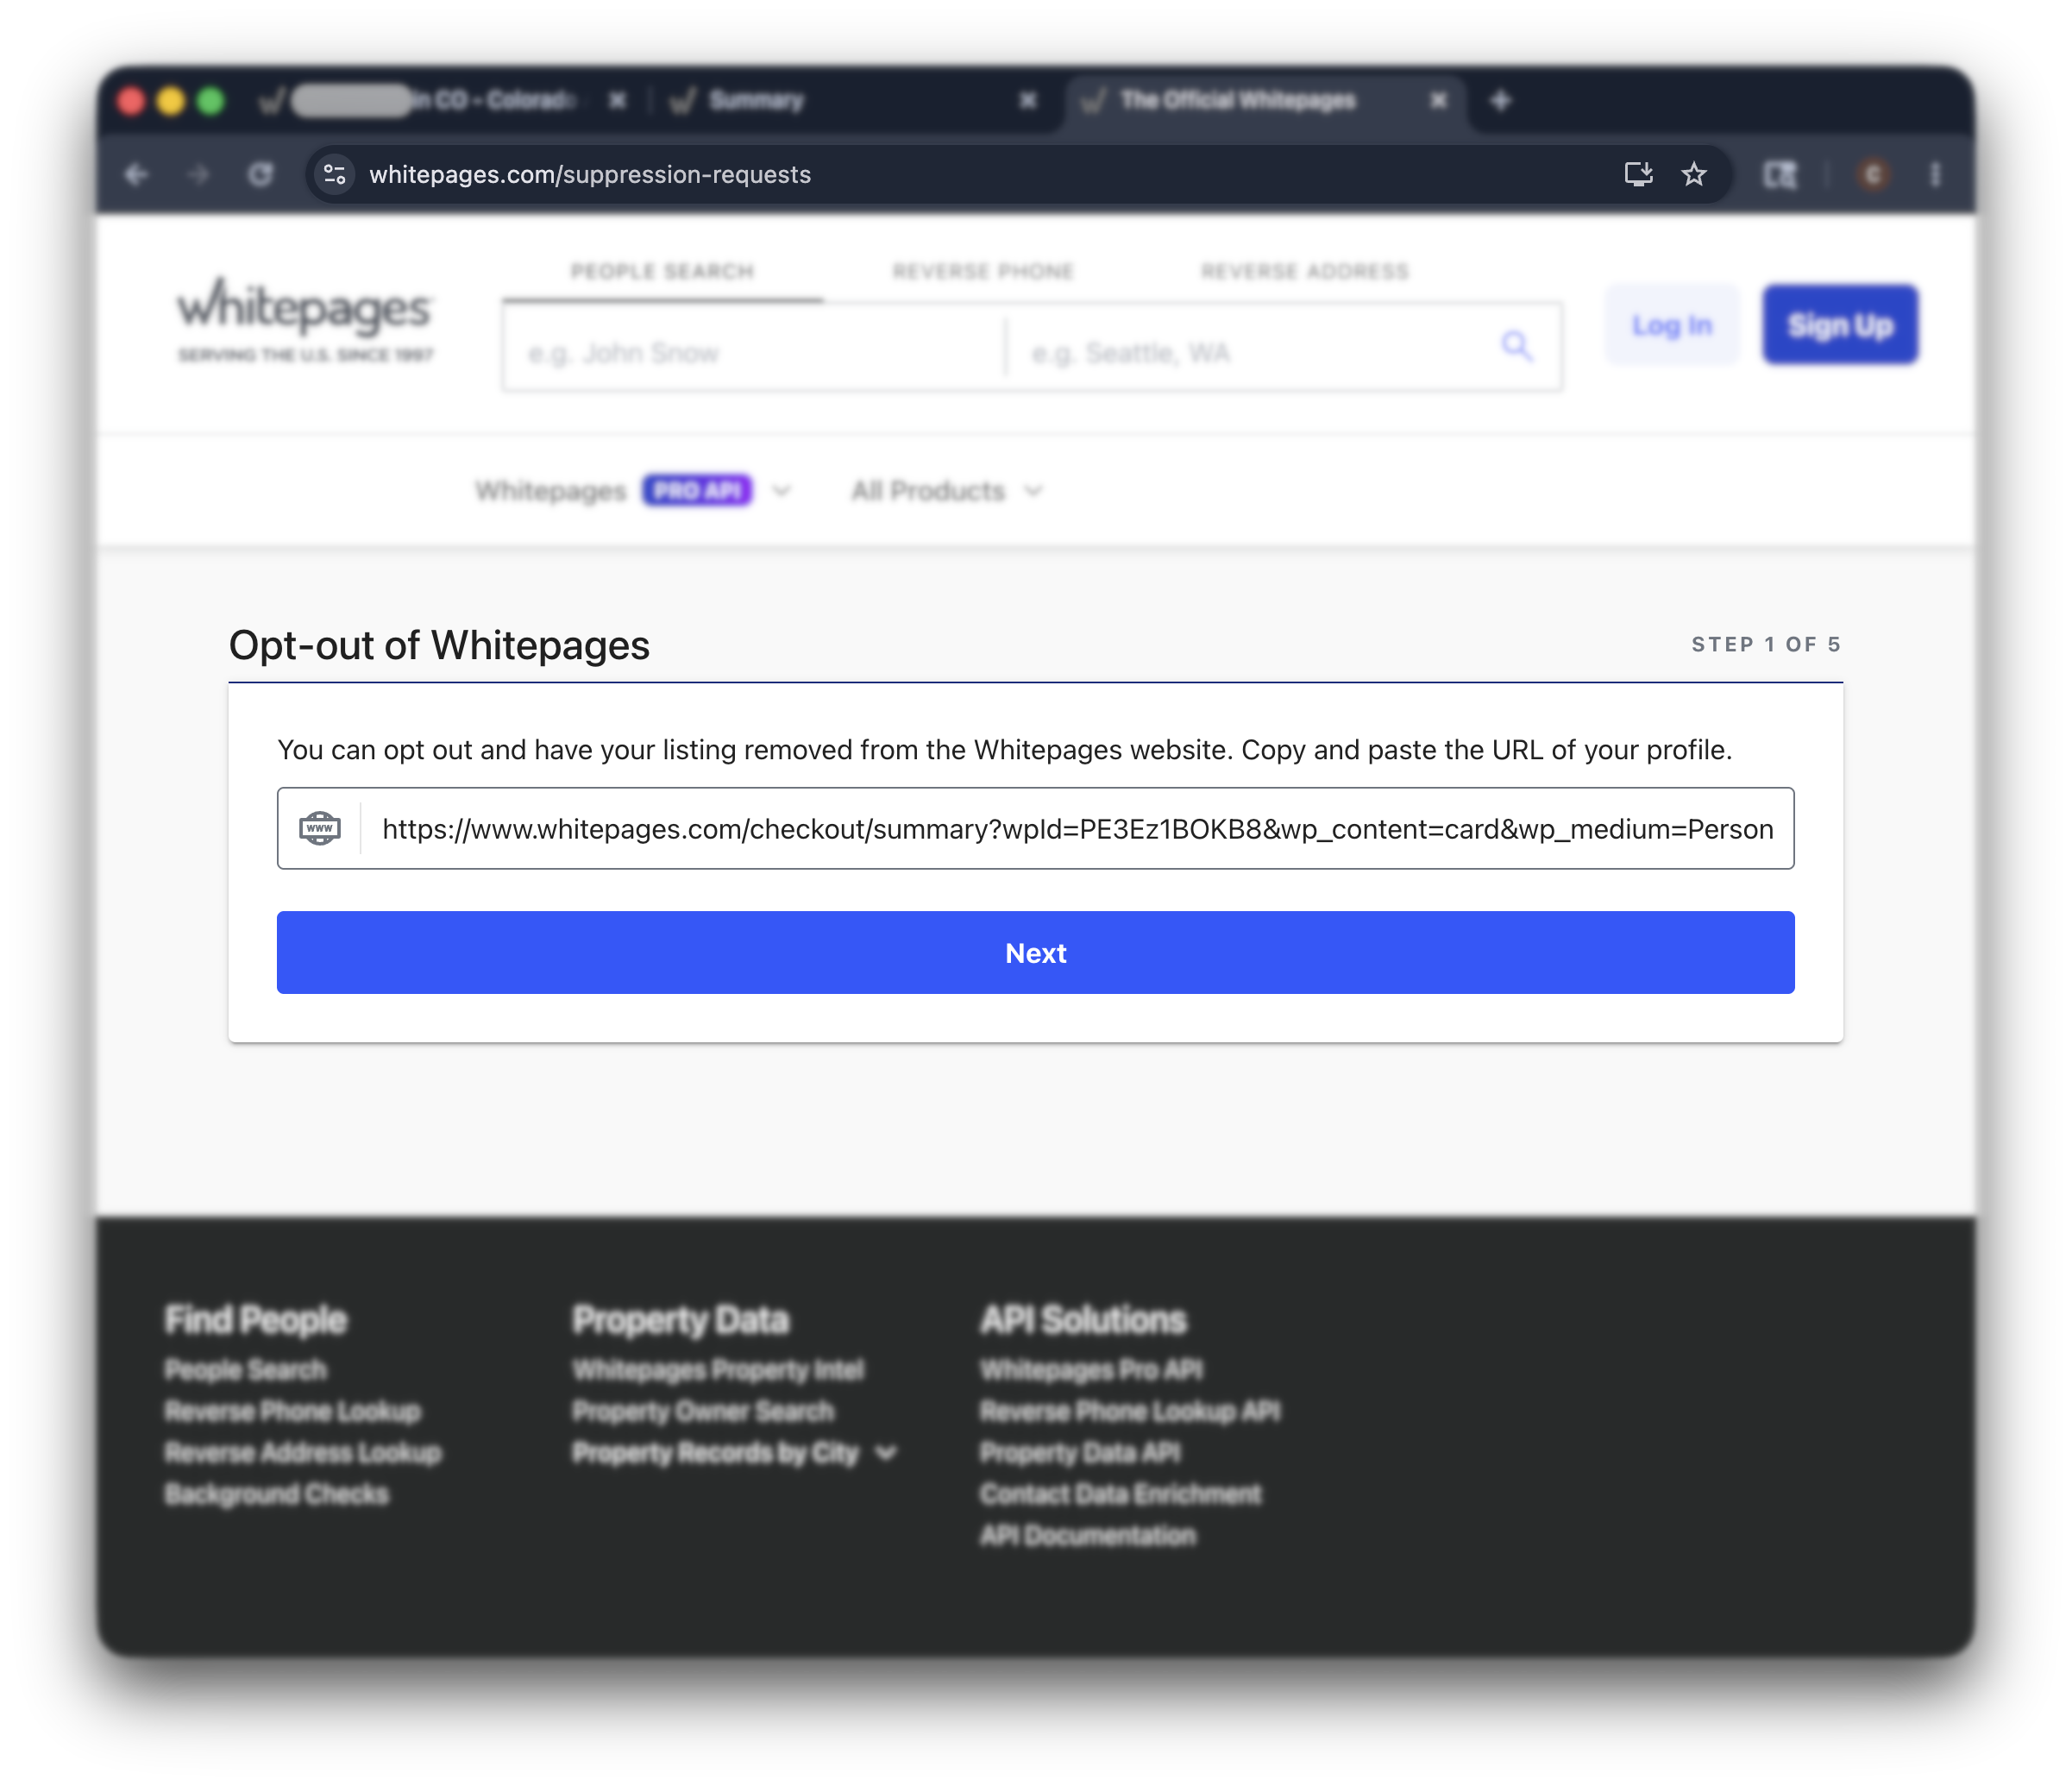Click the Log In button

click(x=1672, y=325)
